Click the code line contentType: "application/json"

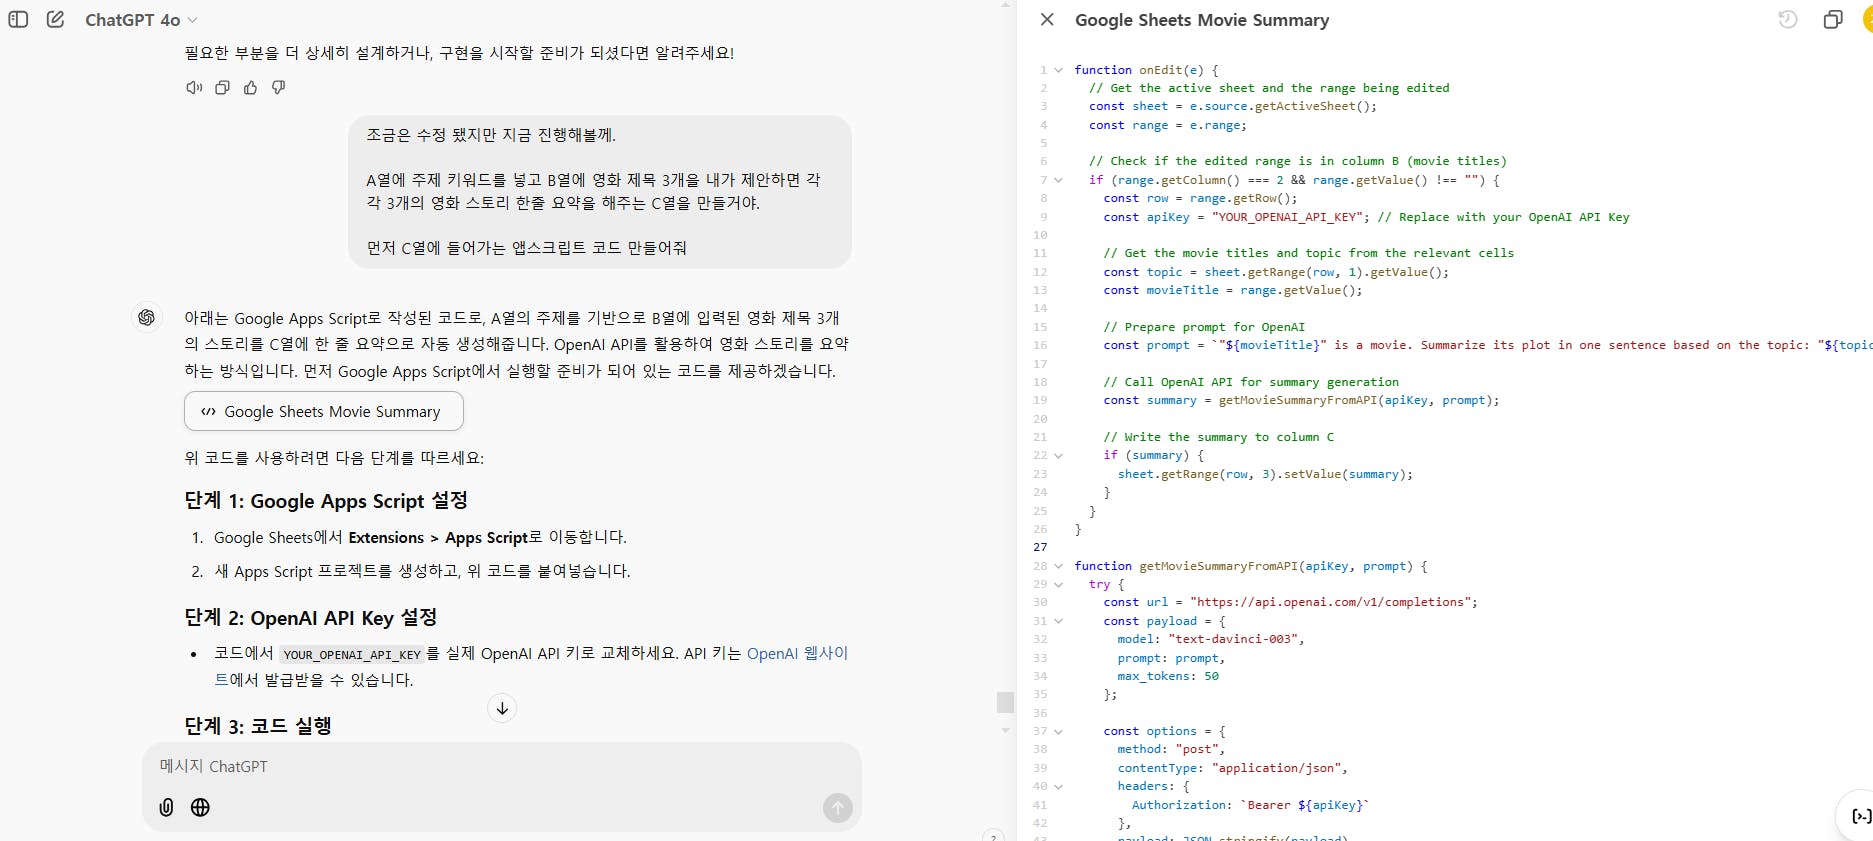click(x=1233, y=768)
